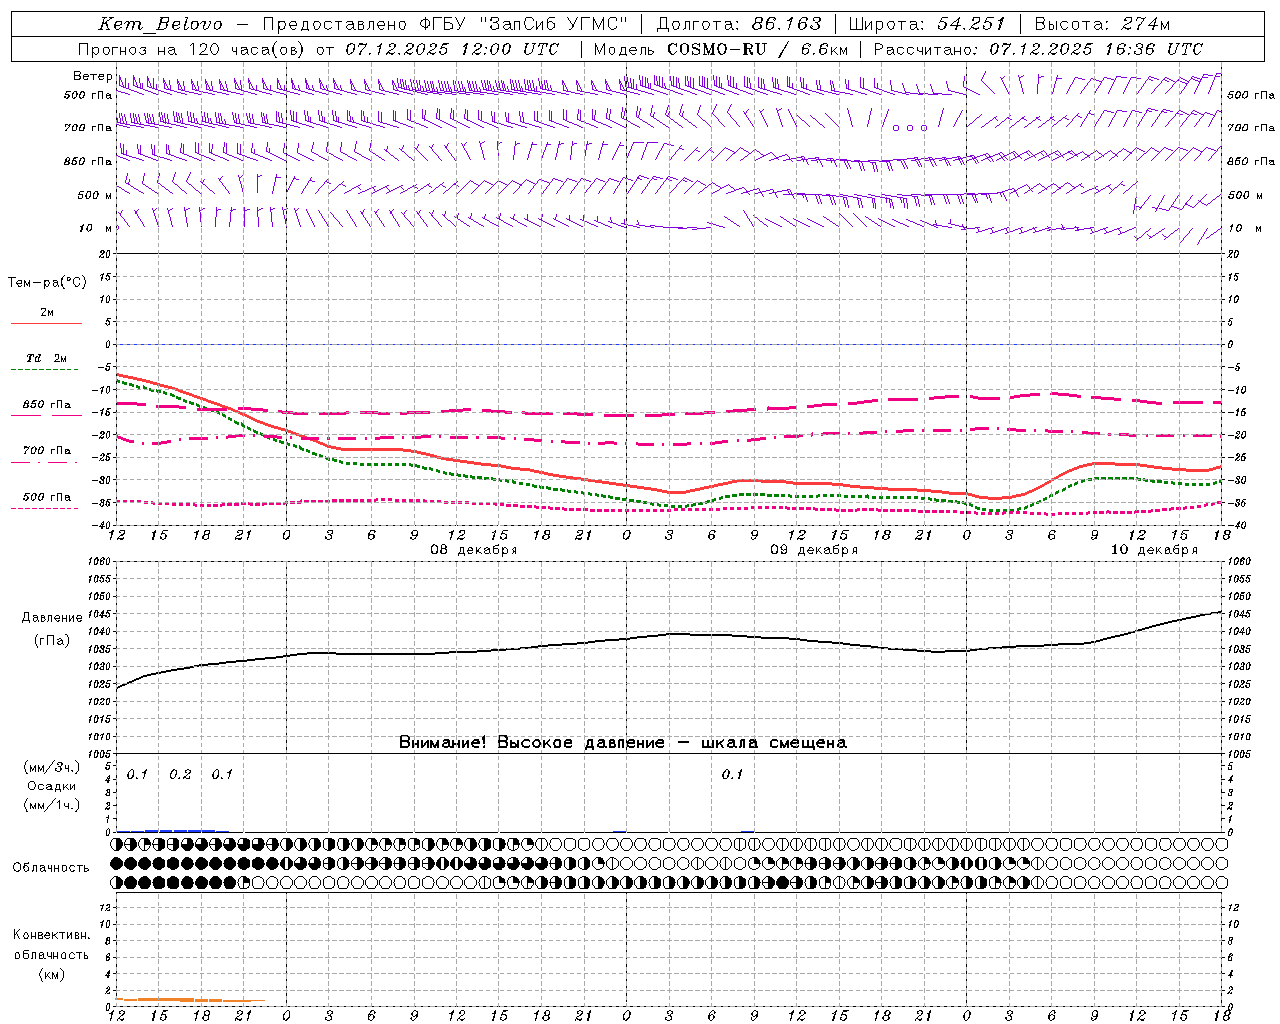Click the "Конвективн." convective label

[52, 935]
